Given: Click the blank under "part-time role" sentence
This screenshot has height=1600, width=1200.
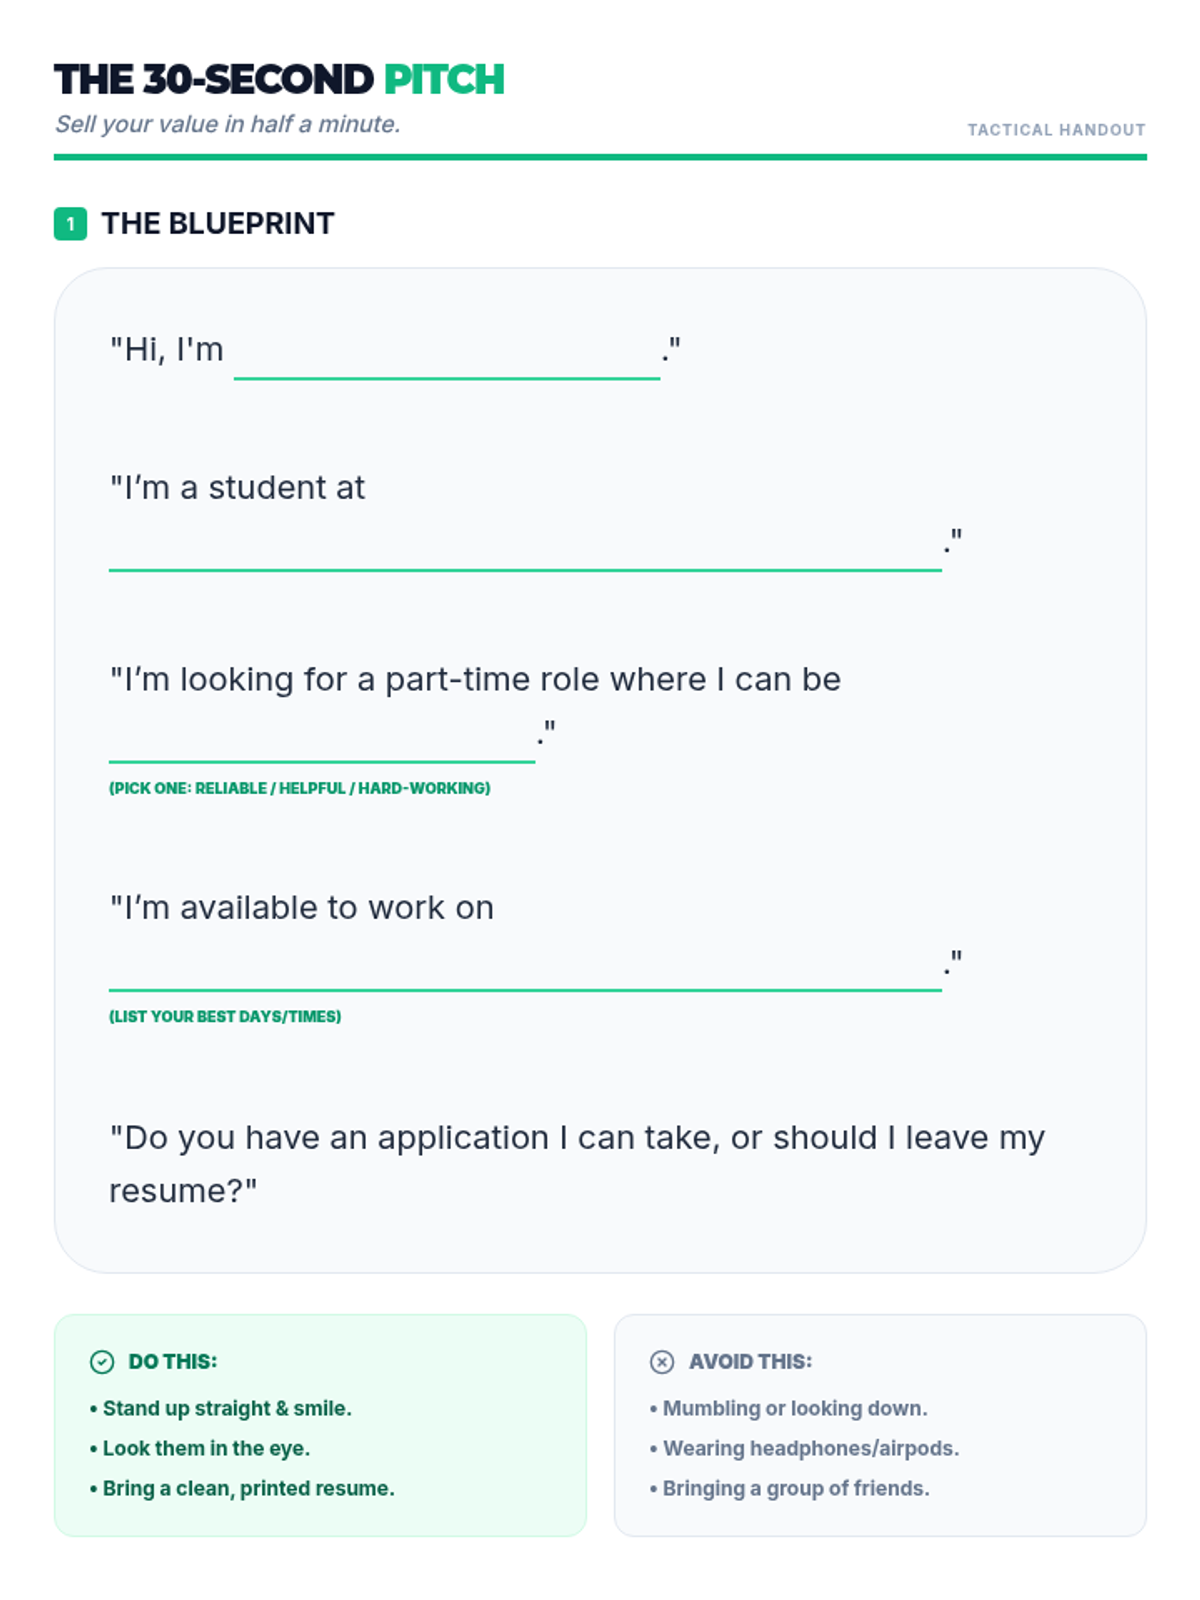Looking at the screenshot, I should point(322,744).
